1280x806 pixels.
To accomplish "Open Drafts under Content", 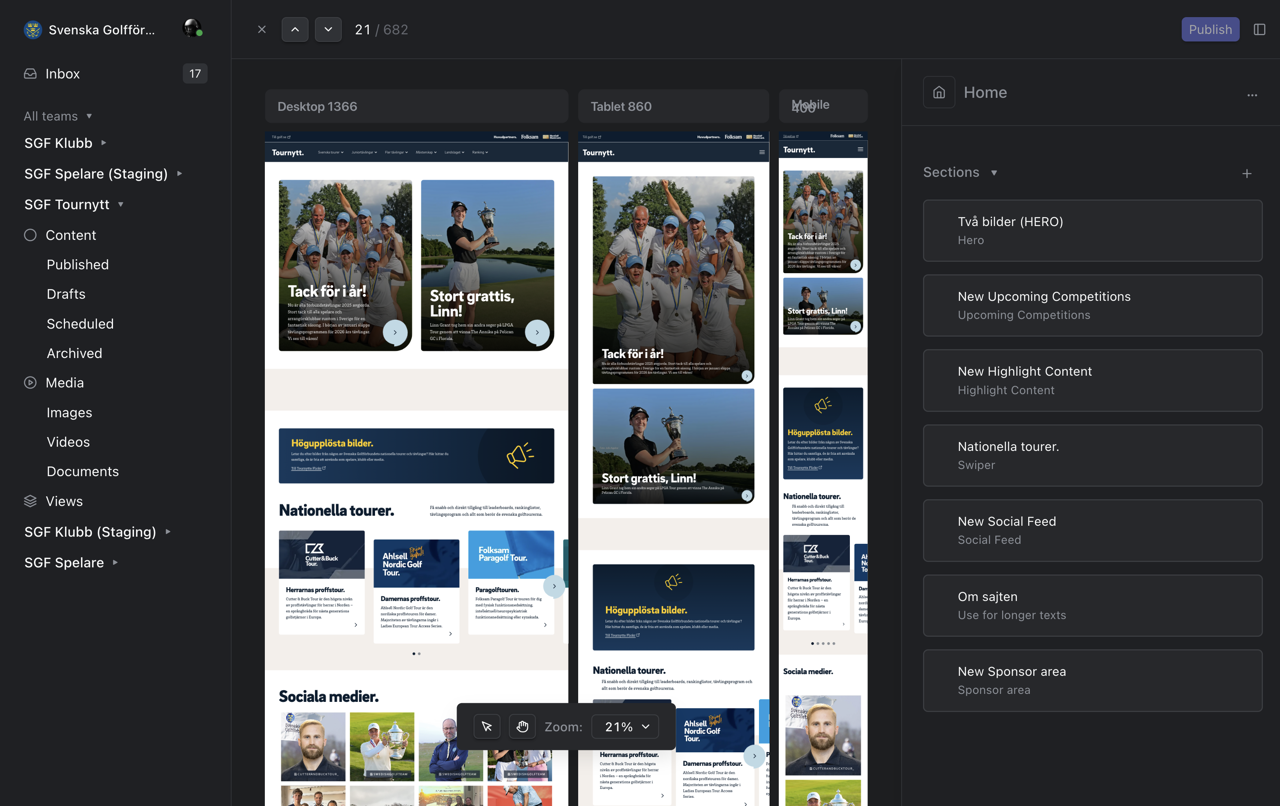I will 66,294.
